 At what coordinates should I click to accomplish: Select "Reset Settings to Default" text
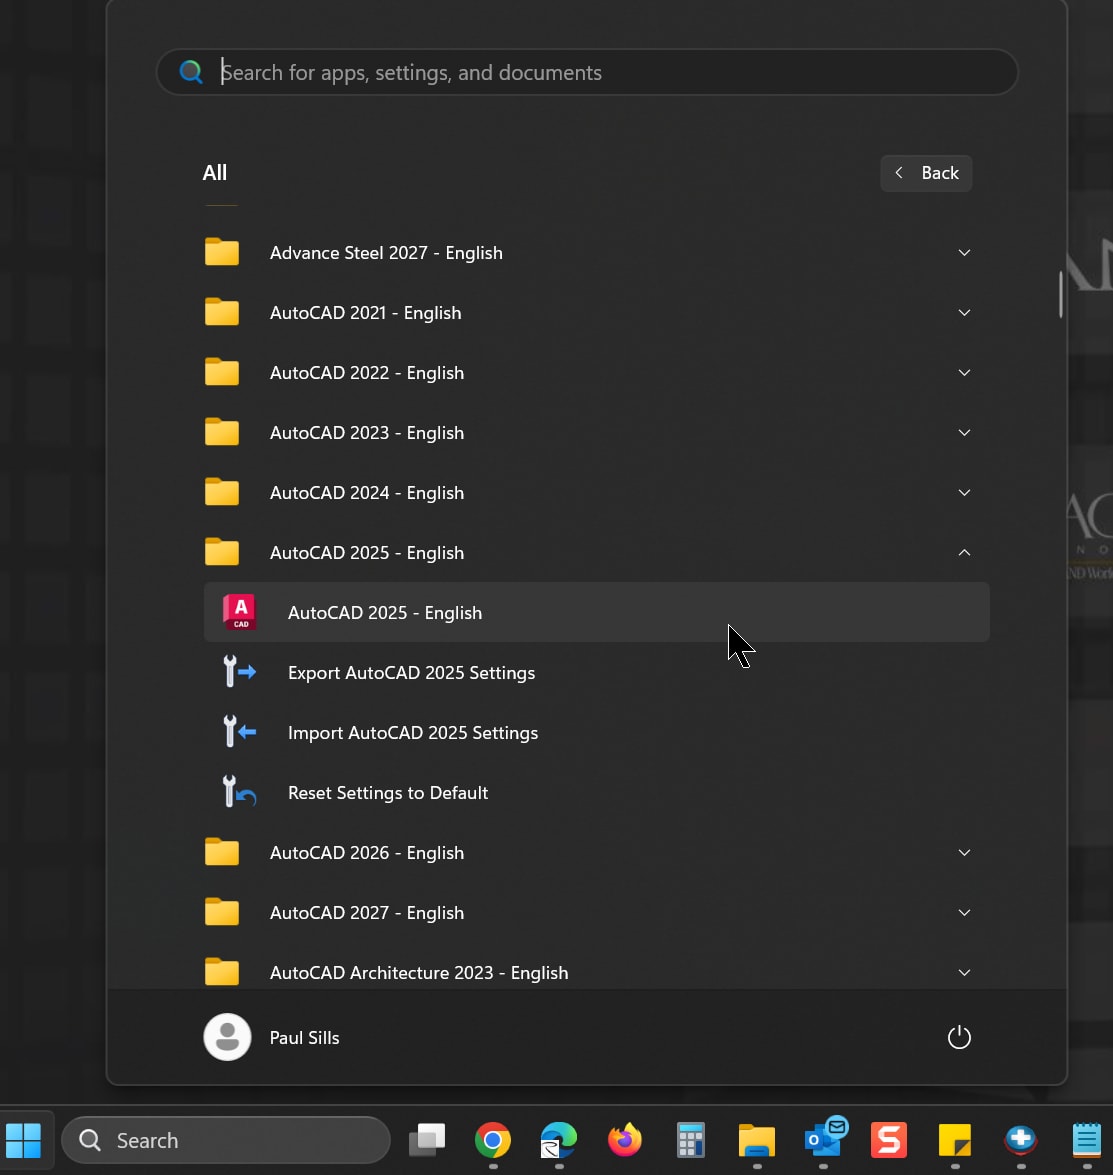click(x=388, y=793)
